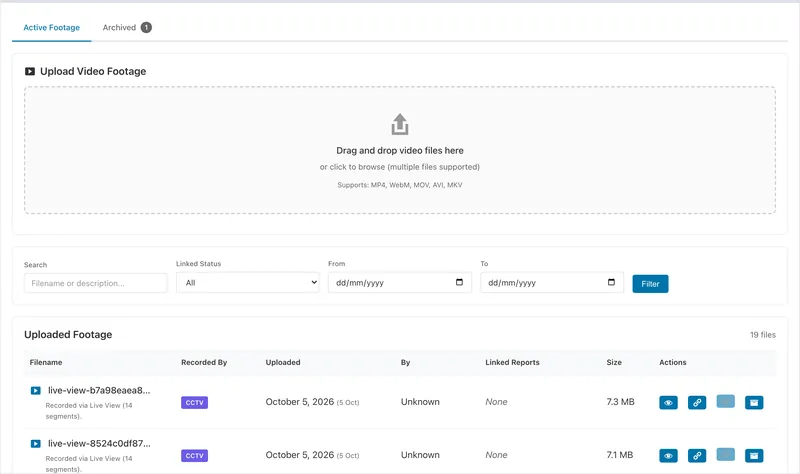Click the video icon beside live-view-b7a98eaea8

coord(35,391)
